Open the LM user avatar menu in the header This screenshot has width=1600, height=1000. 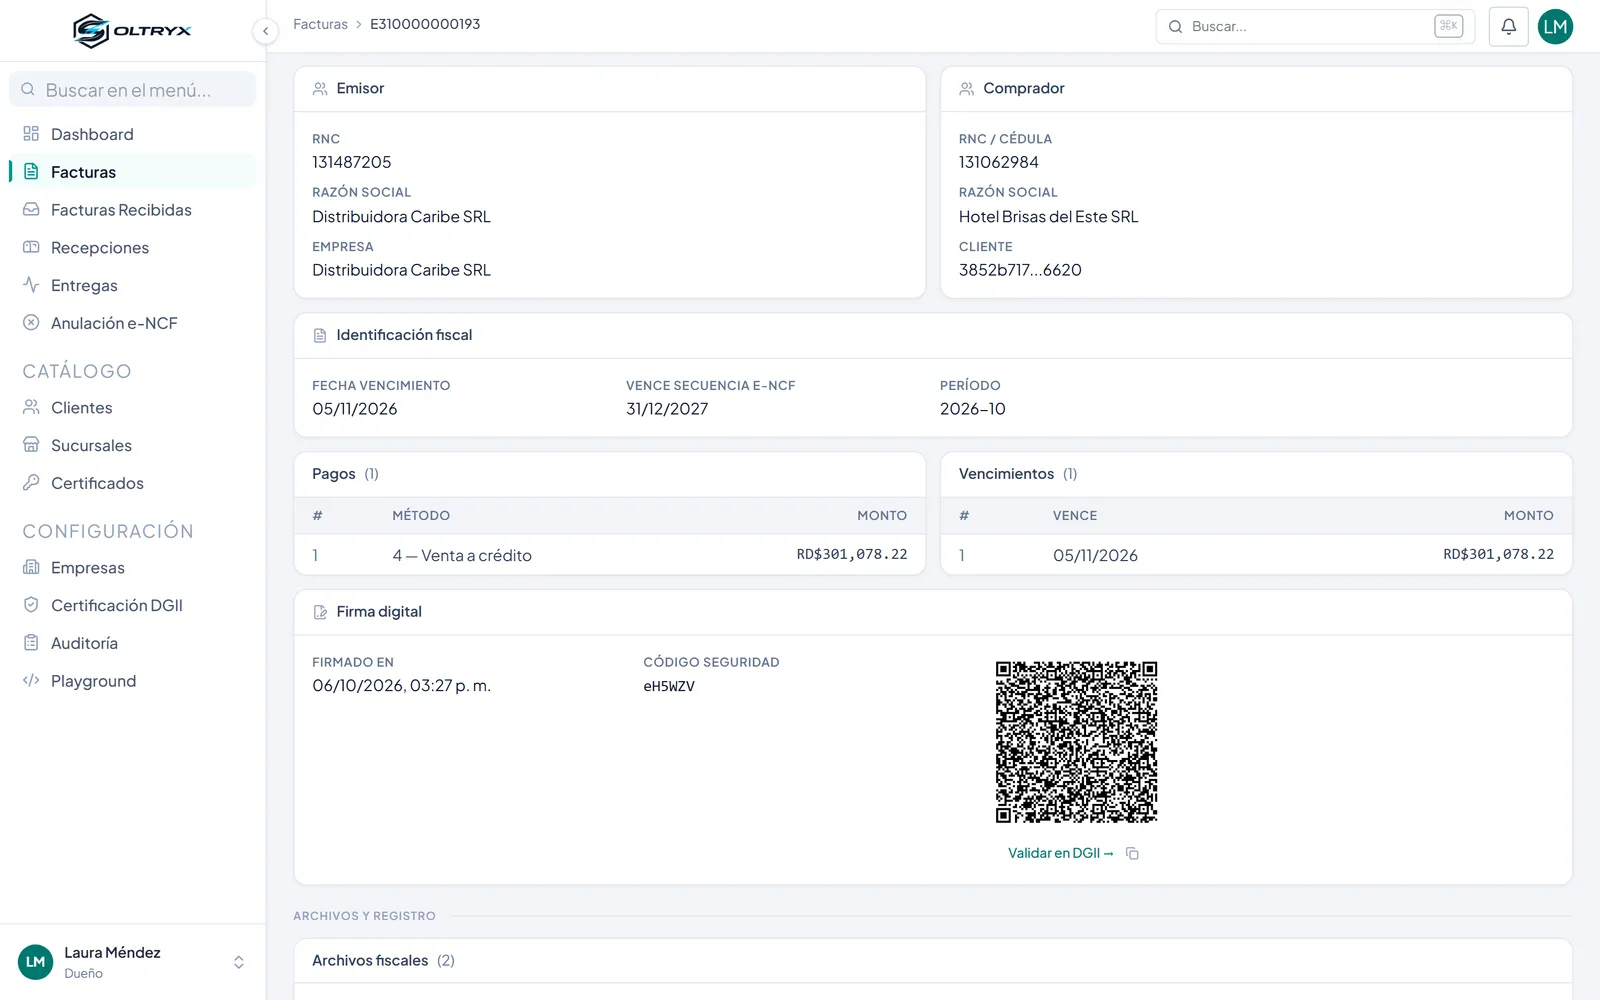pos(1555,27)
